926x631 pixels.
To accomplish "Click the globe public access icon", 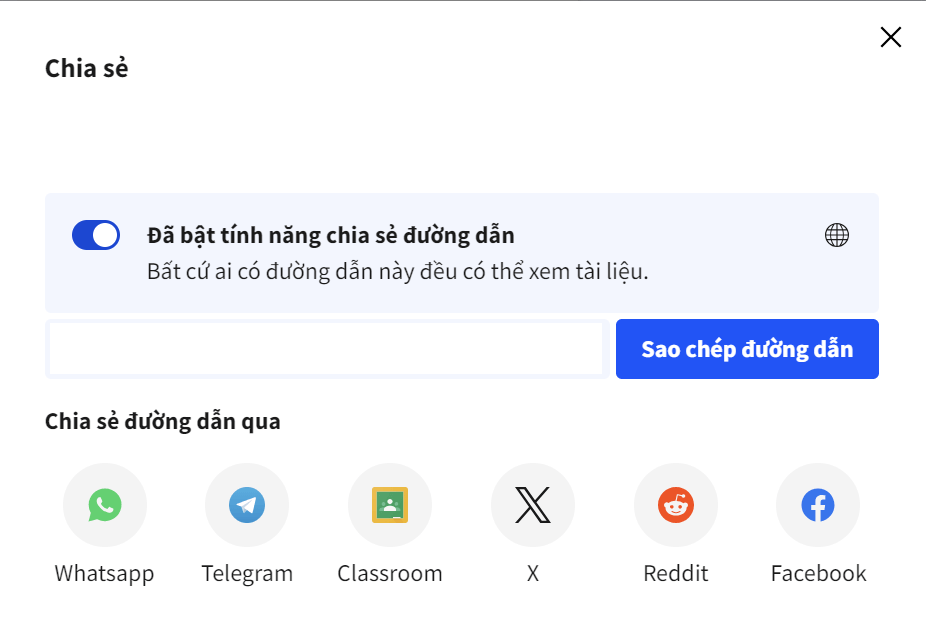I will click(x=837, y=235).
